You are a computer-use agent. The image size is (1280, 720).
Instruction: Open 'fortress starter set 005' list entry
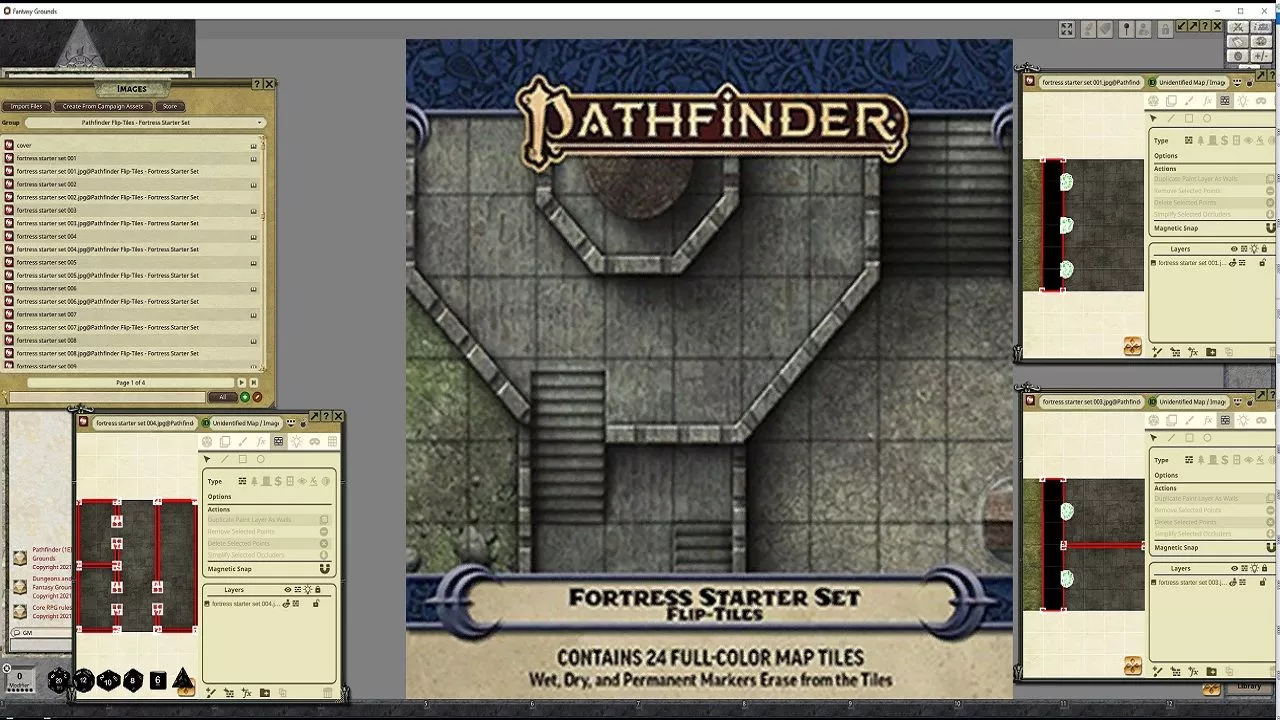[x=130, y=262]
